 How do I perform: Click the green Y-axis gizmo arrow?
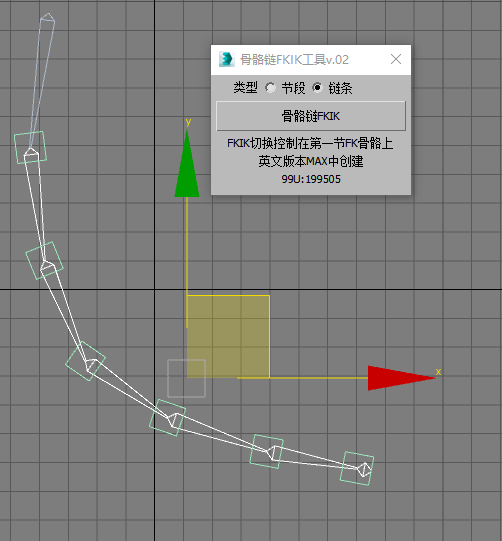coord(187,164)
